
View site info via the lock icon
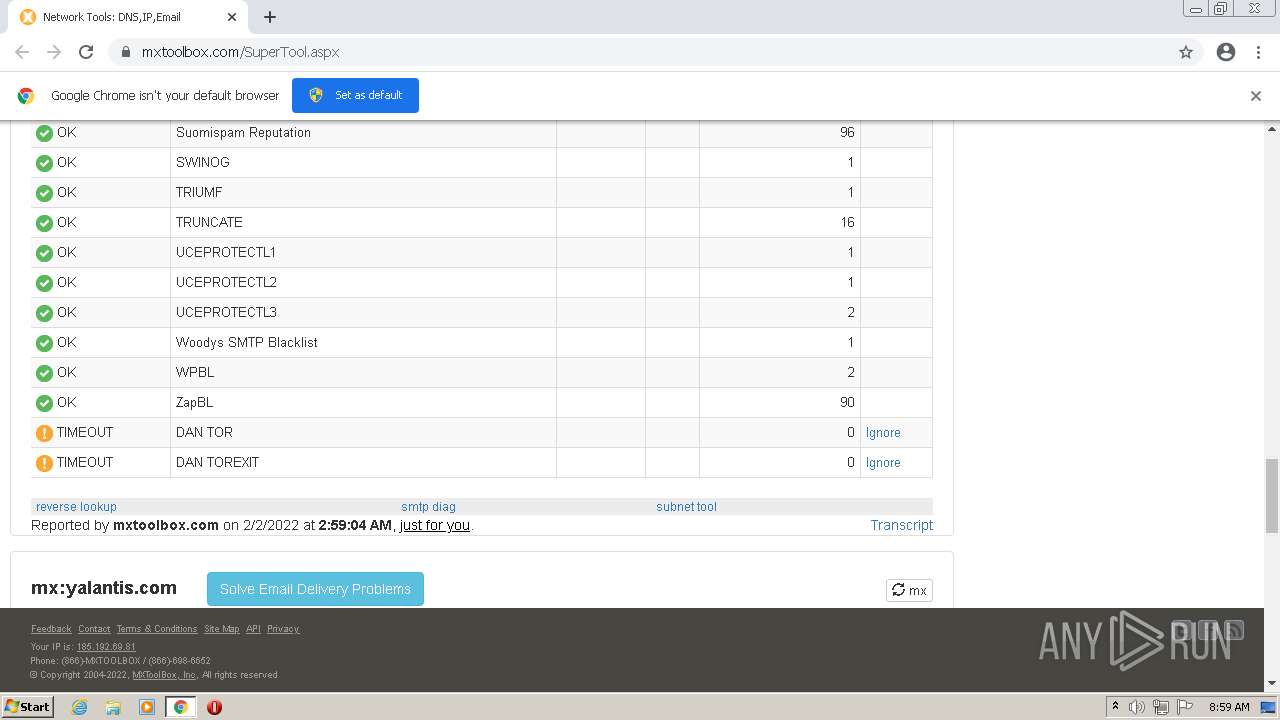pyautogui.click(x=125, y=52)
